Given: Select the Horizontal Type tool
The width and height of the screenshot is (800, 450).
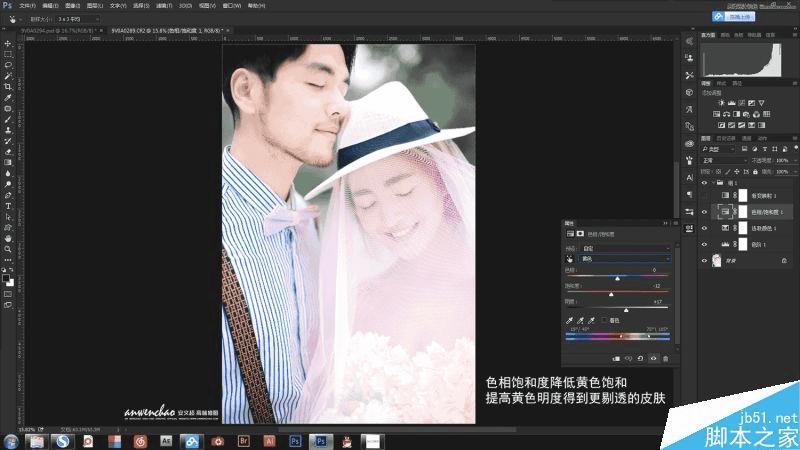Looking at the screenshot, I should pos(8,206).
